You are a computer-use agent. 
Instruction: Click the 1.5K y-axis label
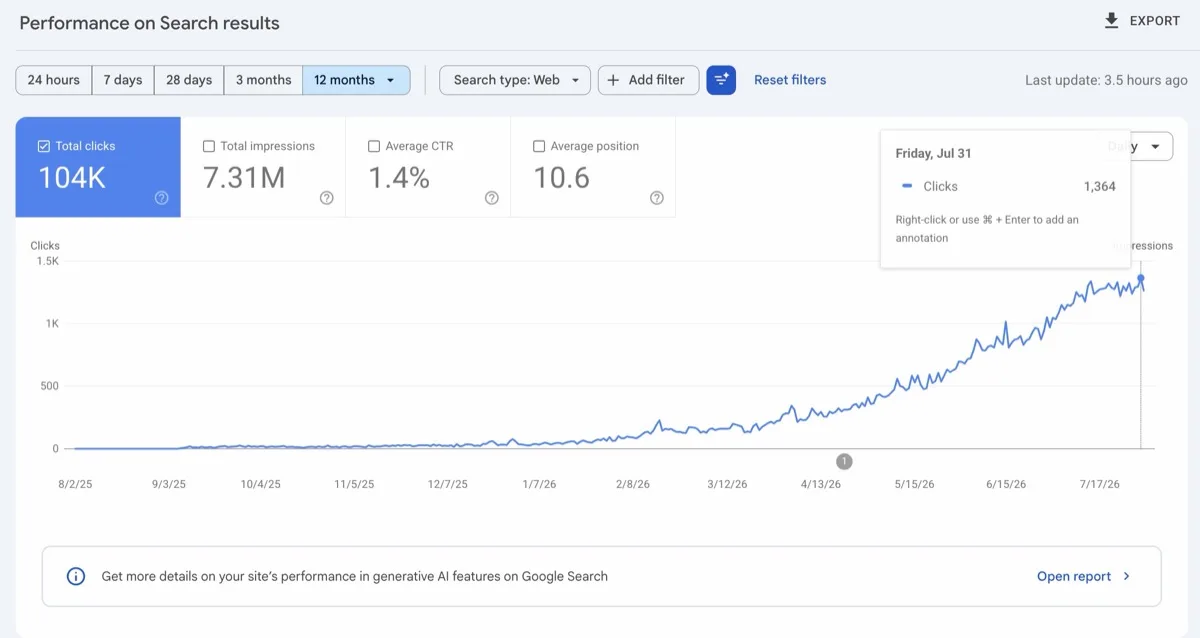click(48, 261)
